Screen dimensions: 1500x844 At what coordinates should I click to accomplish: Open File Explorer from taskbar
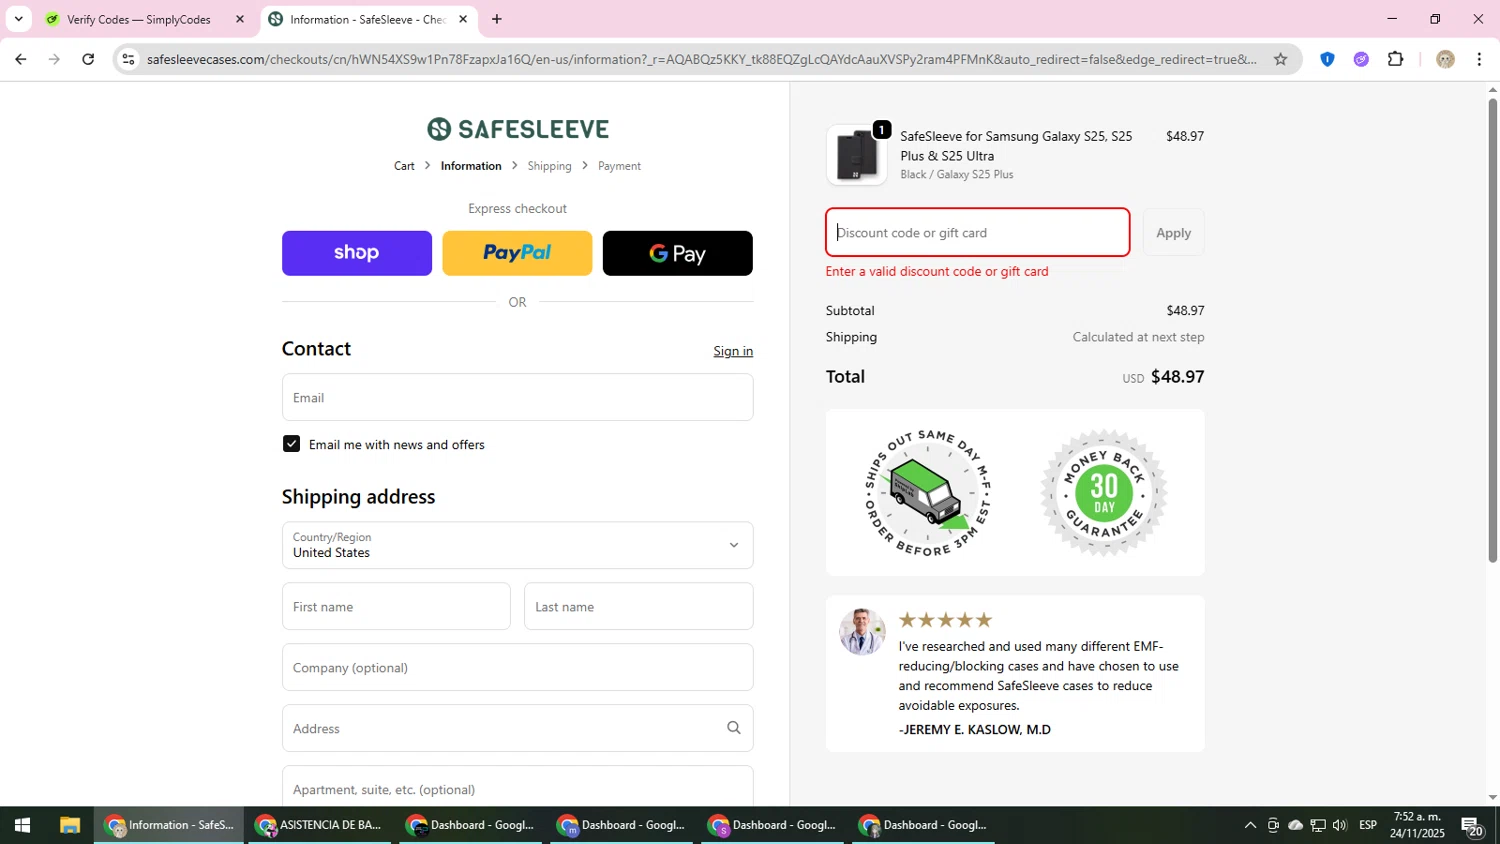(x=69, y=825)
